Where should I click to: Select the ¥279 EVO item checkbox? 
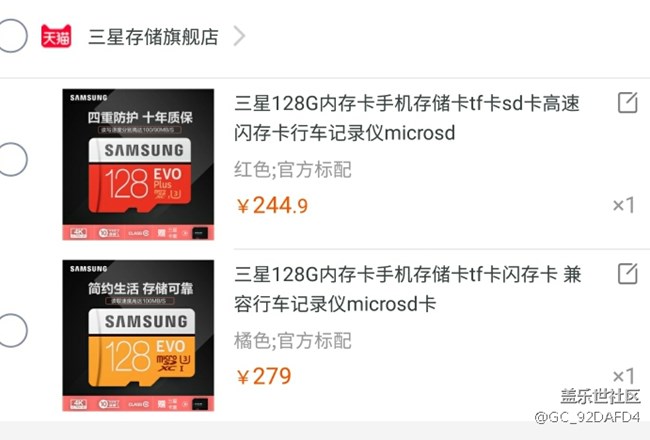click(x=12, y=331)
